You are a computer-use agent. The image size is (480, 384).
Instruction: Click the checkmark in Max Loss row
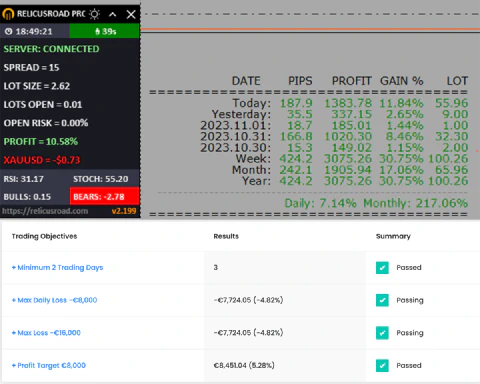point(382,333)
